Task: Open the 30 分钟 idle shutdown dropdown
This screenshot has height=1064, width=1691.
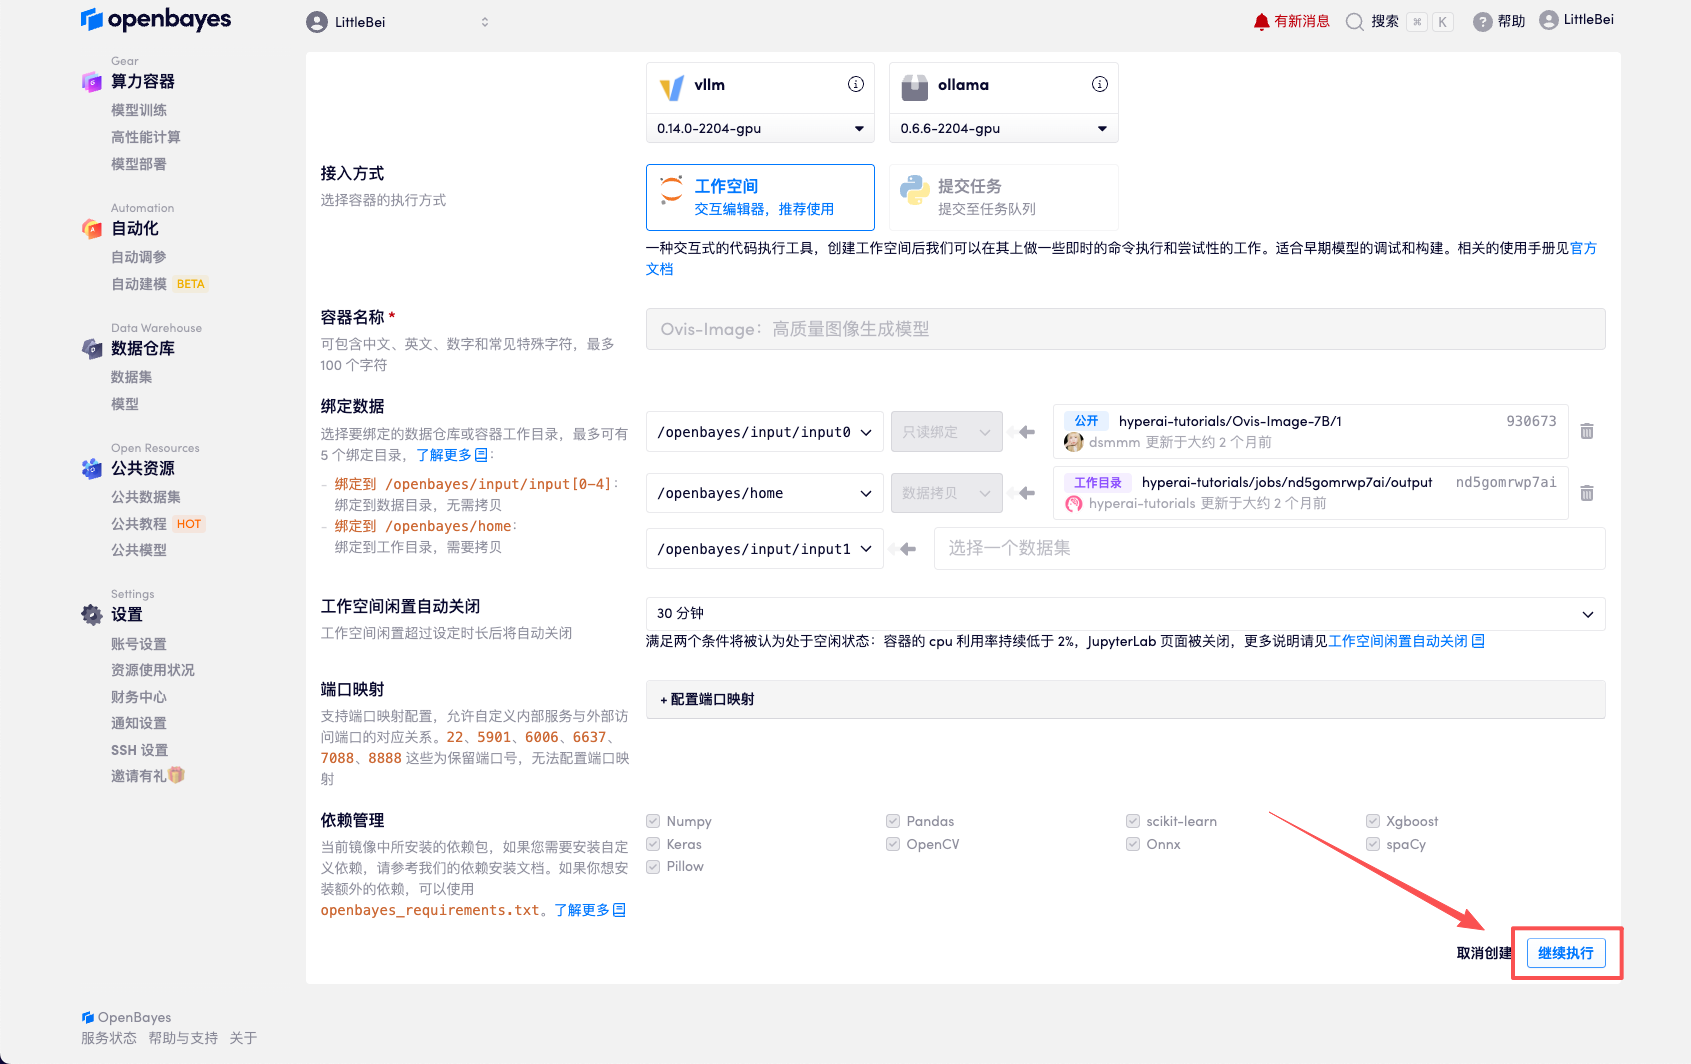Action: (x=1125, y=614)
